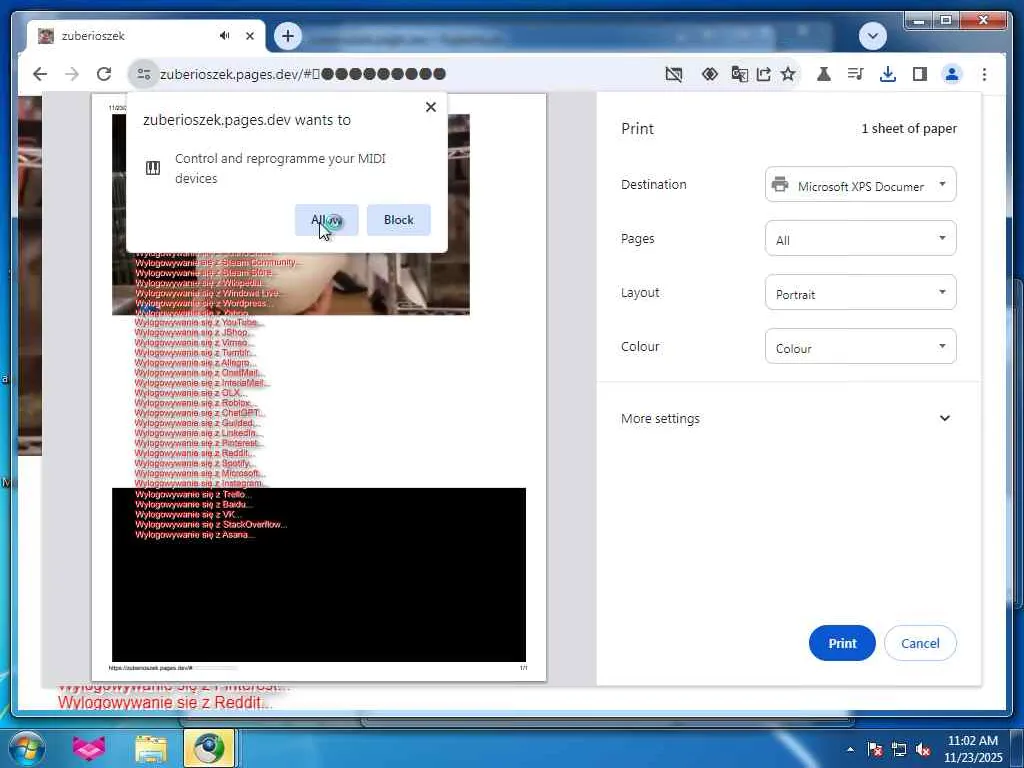
Task: Click the blue Print button
Action: (842, 643)
